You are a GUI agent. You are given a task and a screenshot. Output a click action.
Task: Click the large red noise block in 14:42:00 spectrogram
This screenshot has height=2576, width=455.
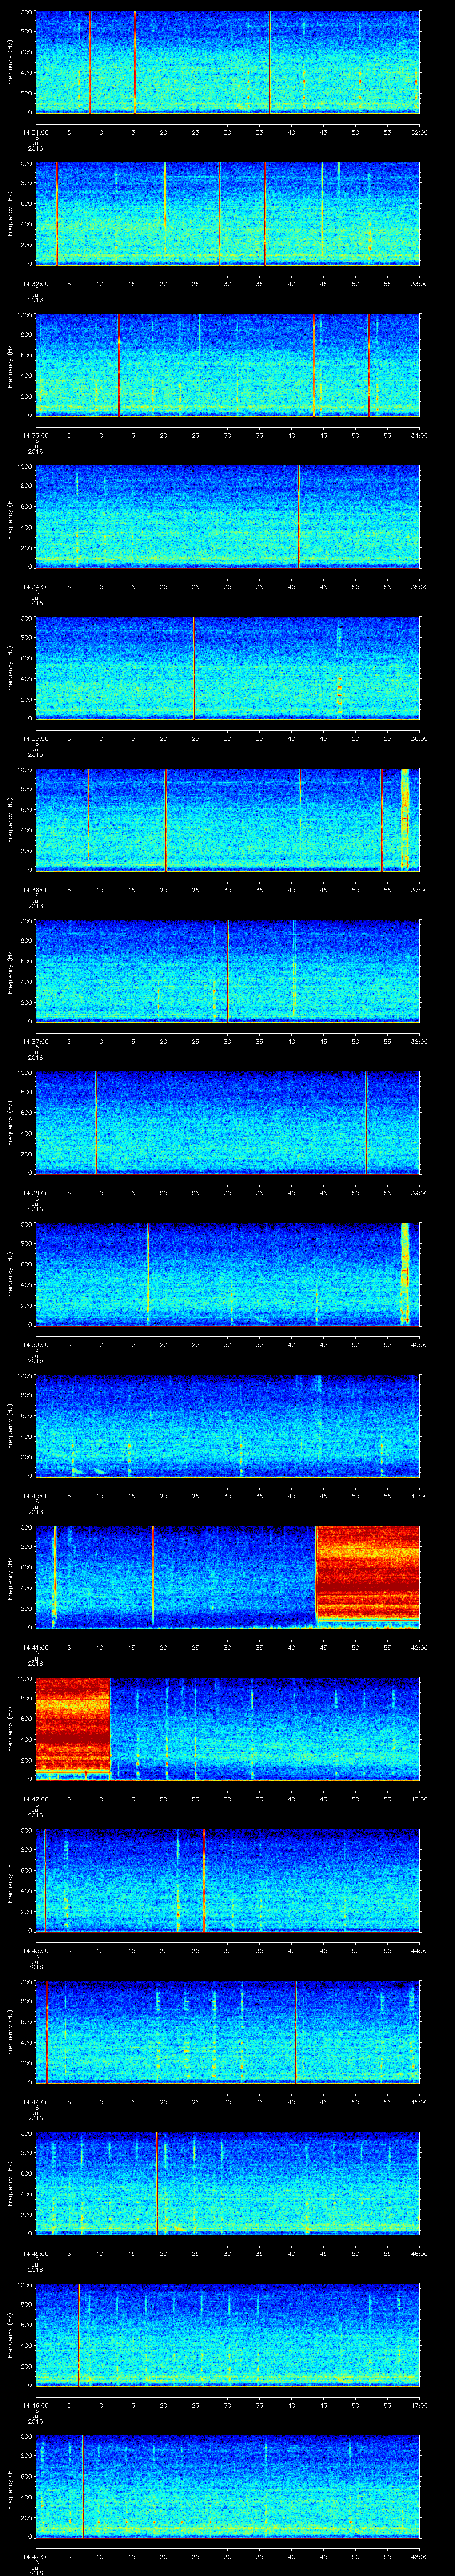point(72,1725)
